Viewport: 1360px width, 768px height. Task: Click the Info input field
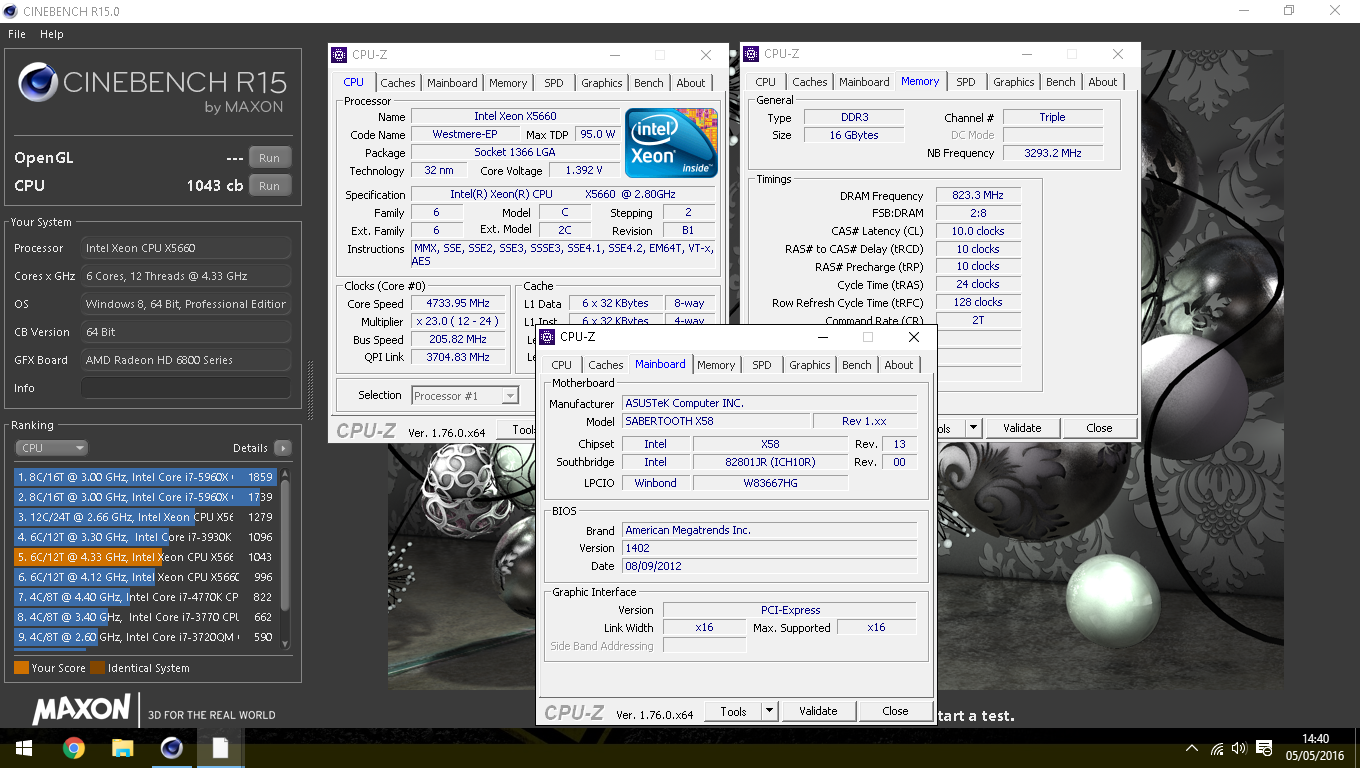tap(186, 388)
